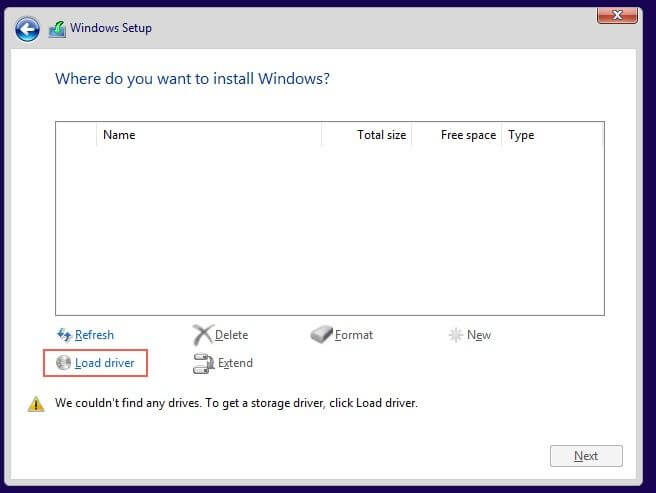
Task: Click the Delete X icon
Action: coord(202,335)
